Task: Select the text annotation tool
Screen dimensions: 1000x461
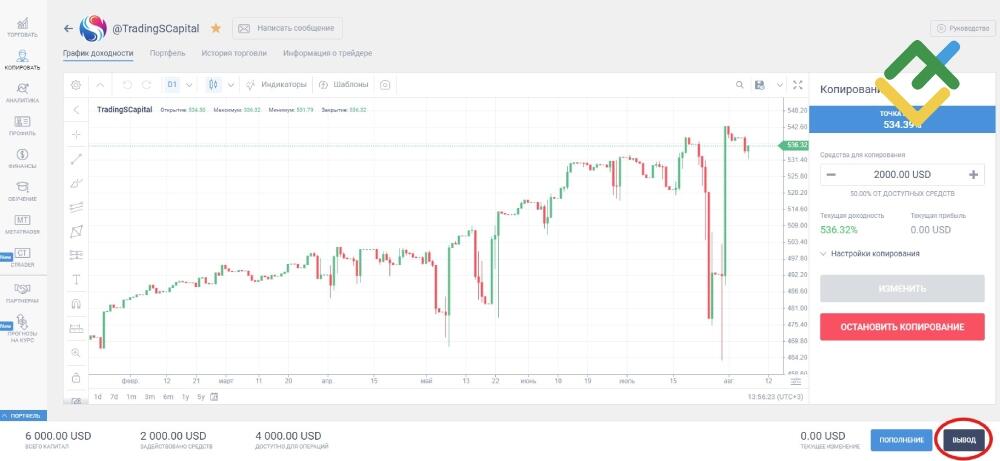Action: point(76,279)
